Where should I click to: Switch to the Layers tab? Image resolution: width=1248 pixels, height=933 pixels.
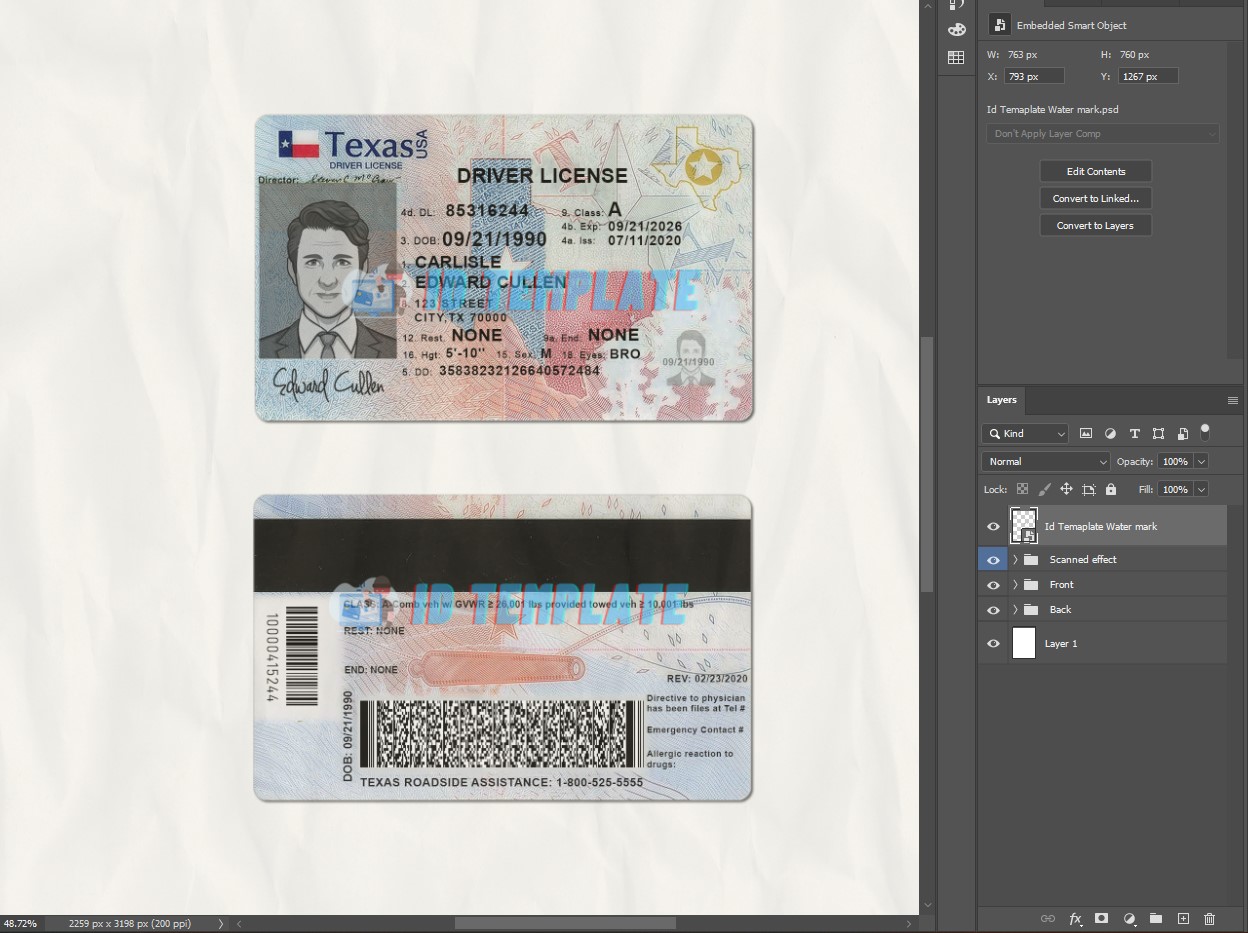pos(1001,400)
